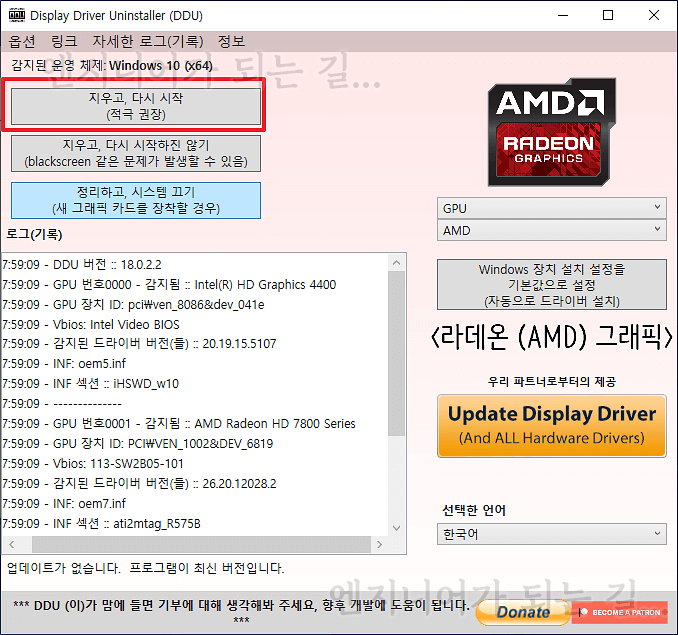
Task: Click log scrollbar up arrow
Action: tap(397, 263)
